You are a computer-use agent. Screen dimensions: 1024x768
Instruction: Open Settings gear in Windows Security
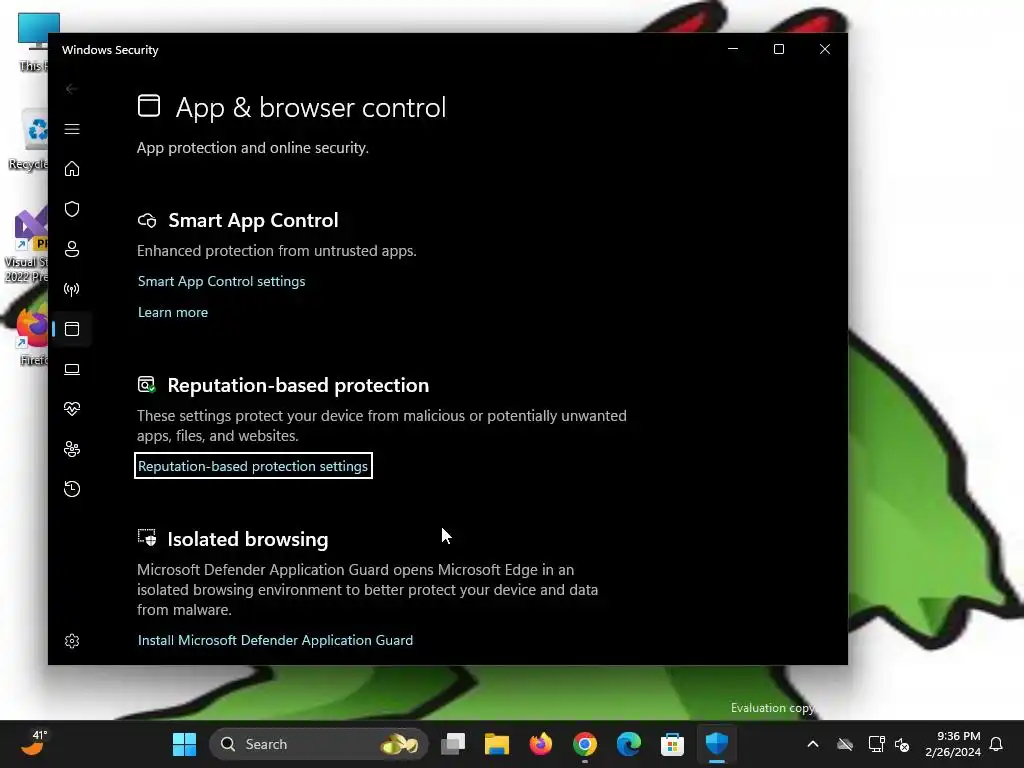click(72, 641)
